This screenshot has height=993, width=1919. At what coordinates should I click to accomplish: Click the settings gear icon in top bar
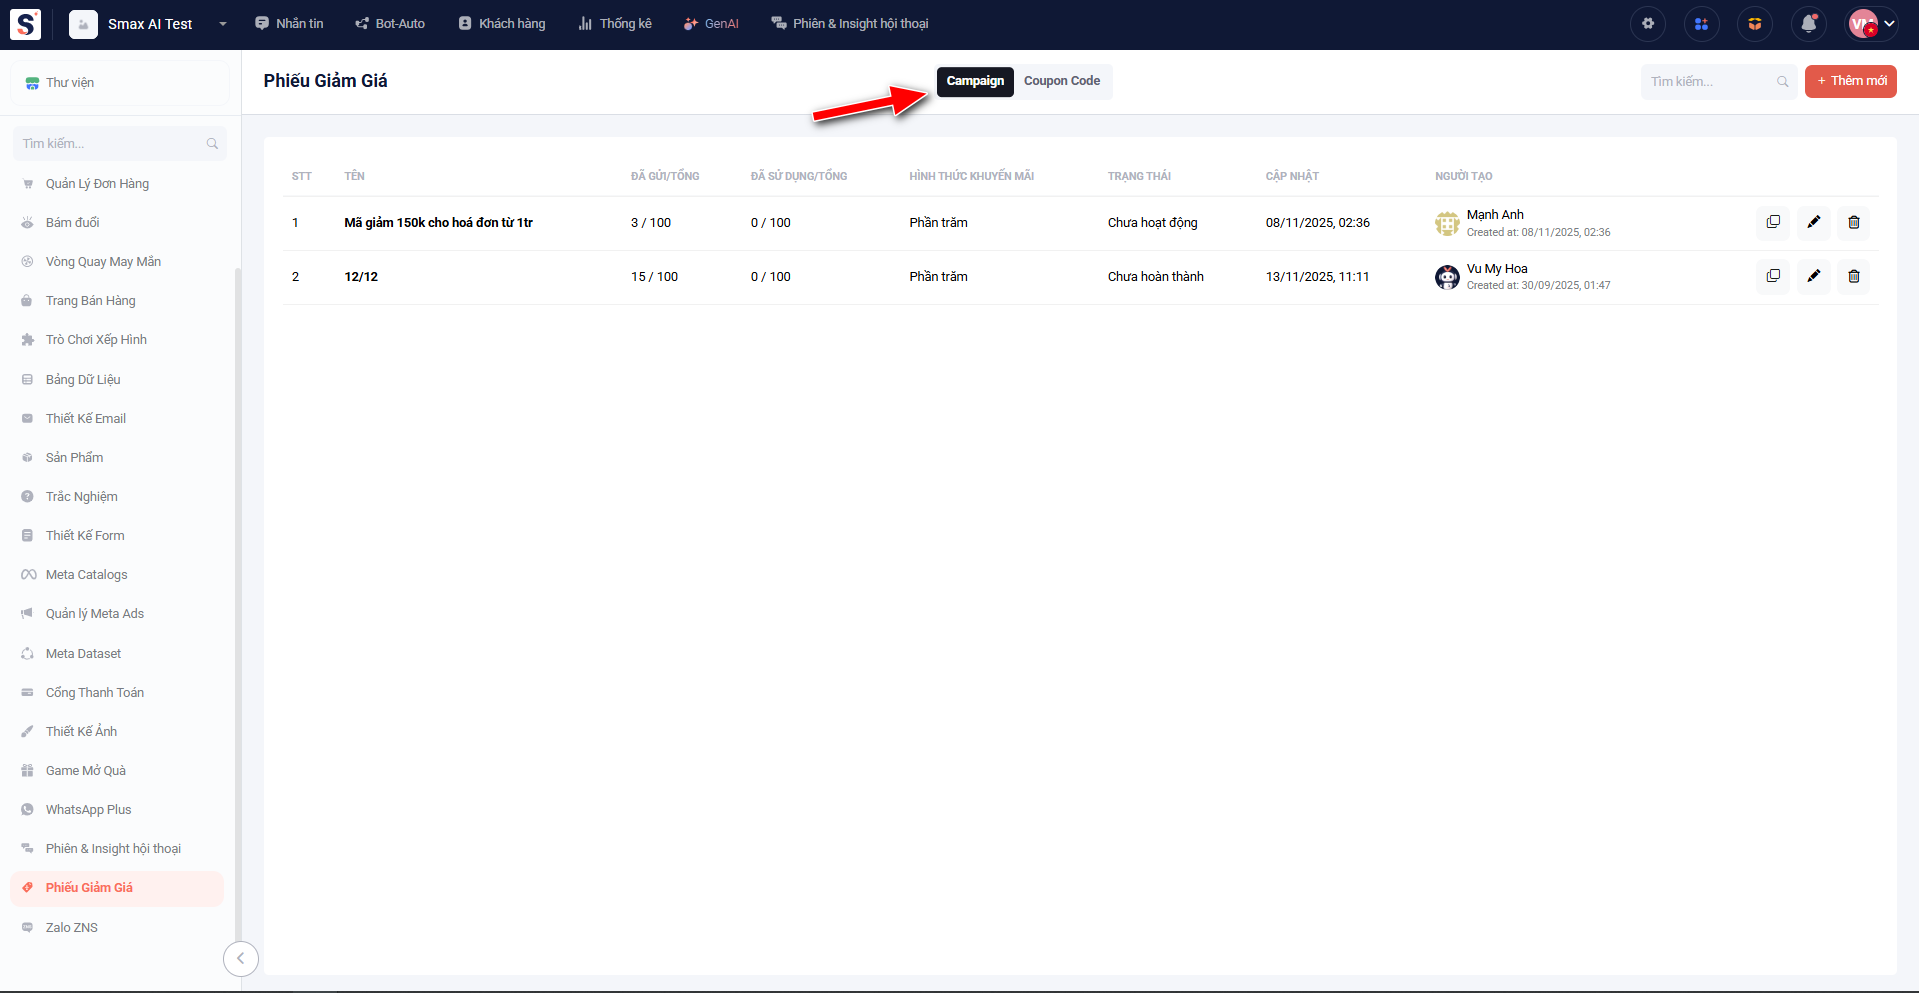(1648, 24)
